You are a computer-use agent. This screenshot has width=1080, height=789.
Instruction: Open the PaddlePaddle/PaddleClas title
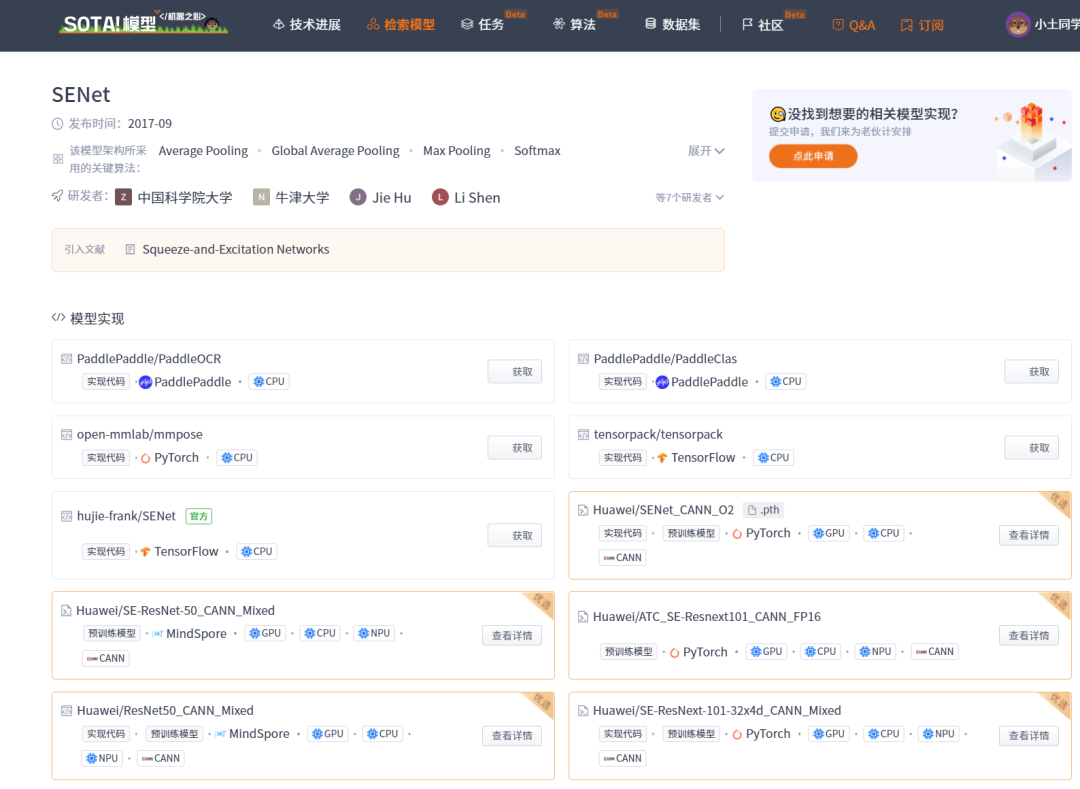point(665,359)
